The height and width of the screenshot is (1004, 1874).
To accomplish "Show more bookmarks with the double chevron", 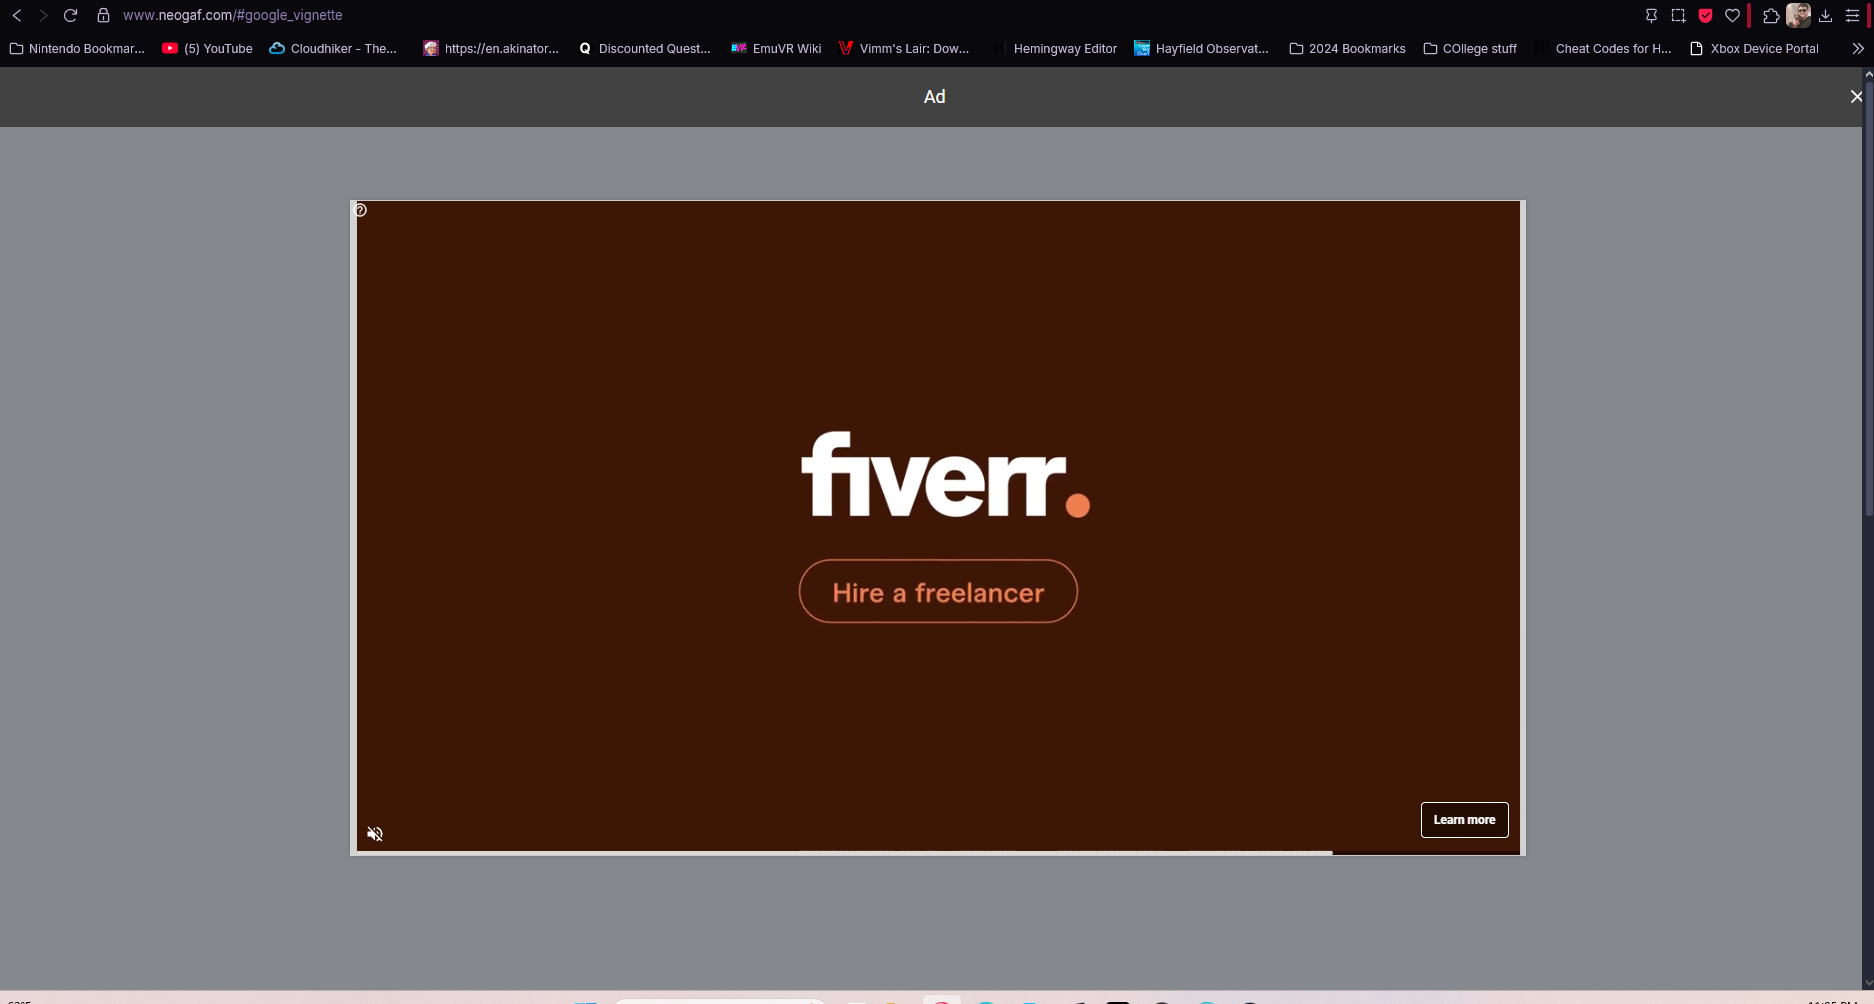I will 1858,48.
